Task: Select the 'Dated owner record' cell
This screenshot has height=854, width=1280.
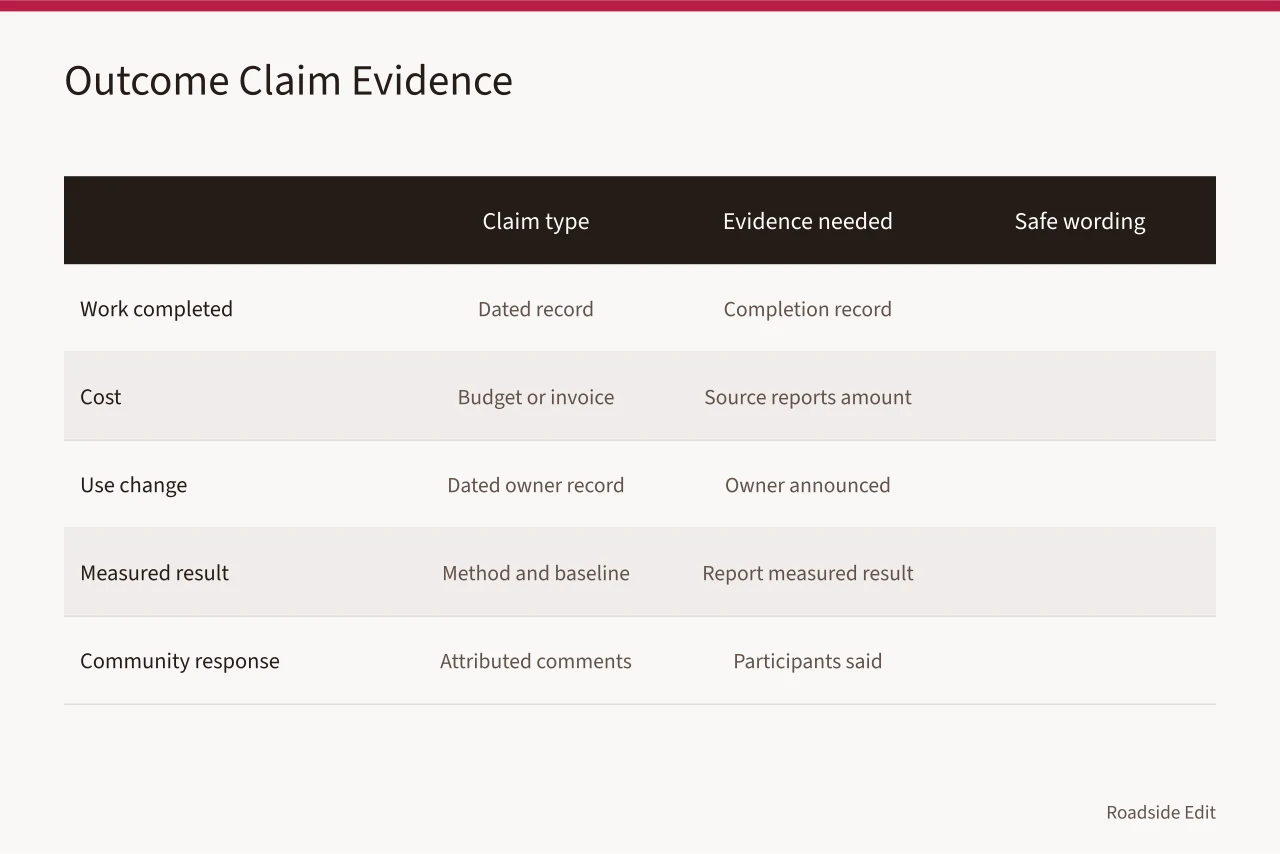Action: (536, 485)
